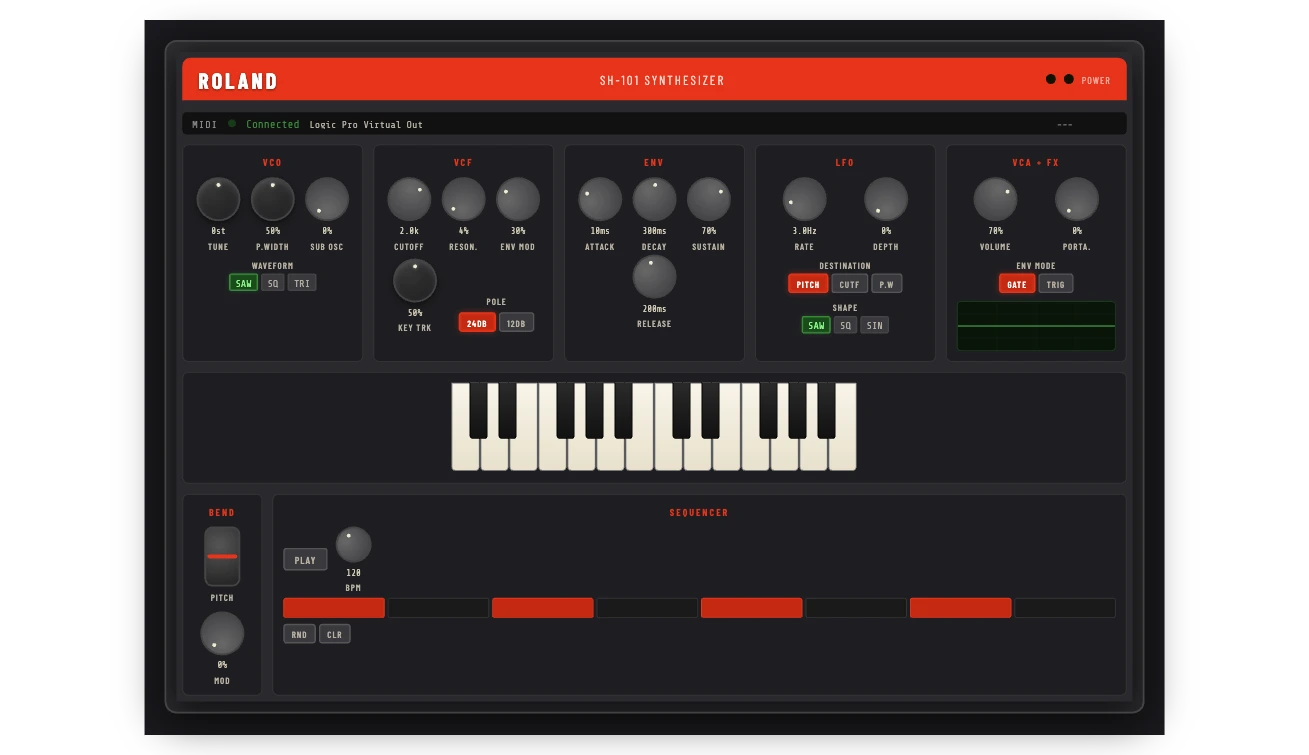Toggle the seventh sequencer step
The height and width of the screenshot is (755, 1309).
961,608
